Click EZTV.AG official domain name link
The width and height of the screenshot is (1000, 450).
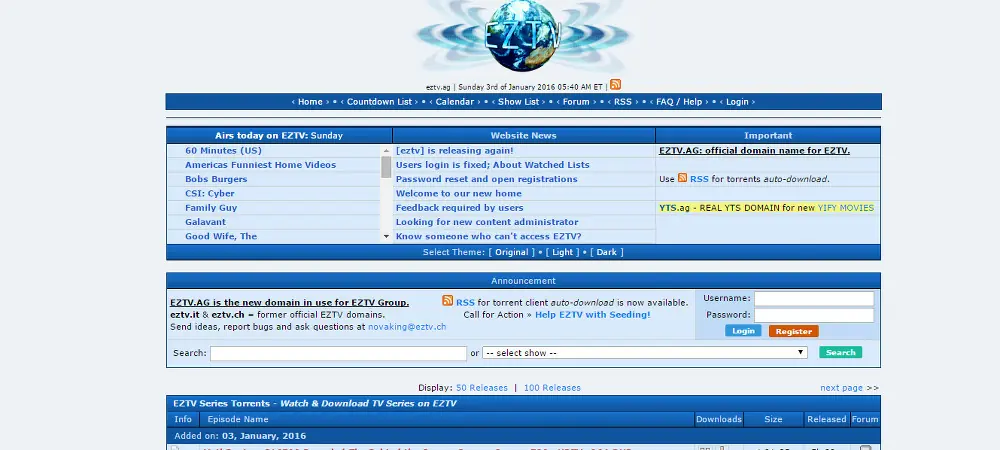[x=754, y=150]
